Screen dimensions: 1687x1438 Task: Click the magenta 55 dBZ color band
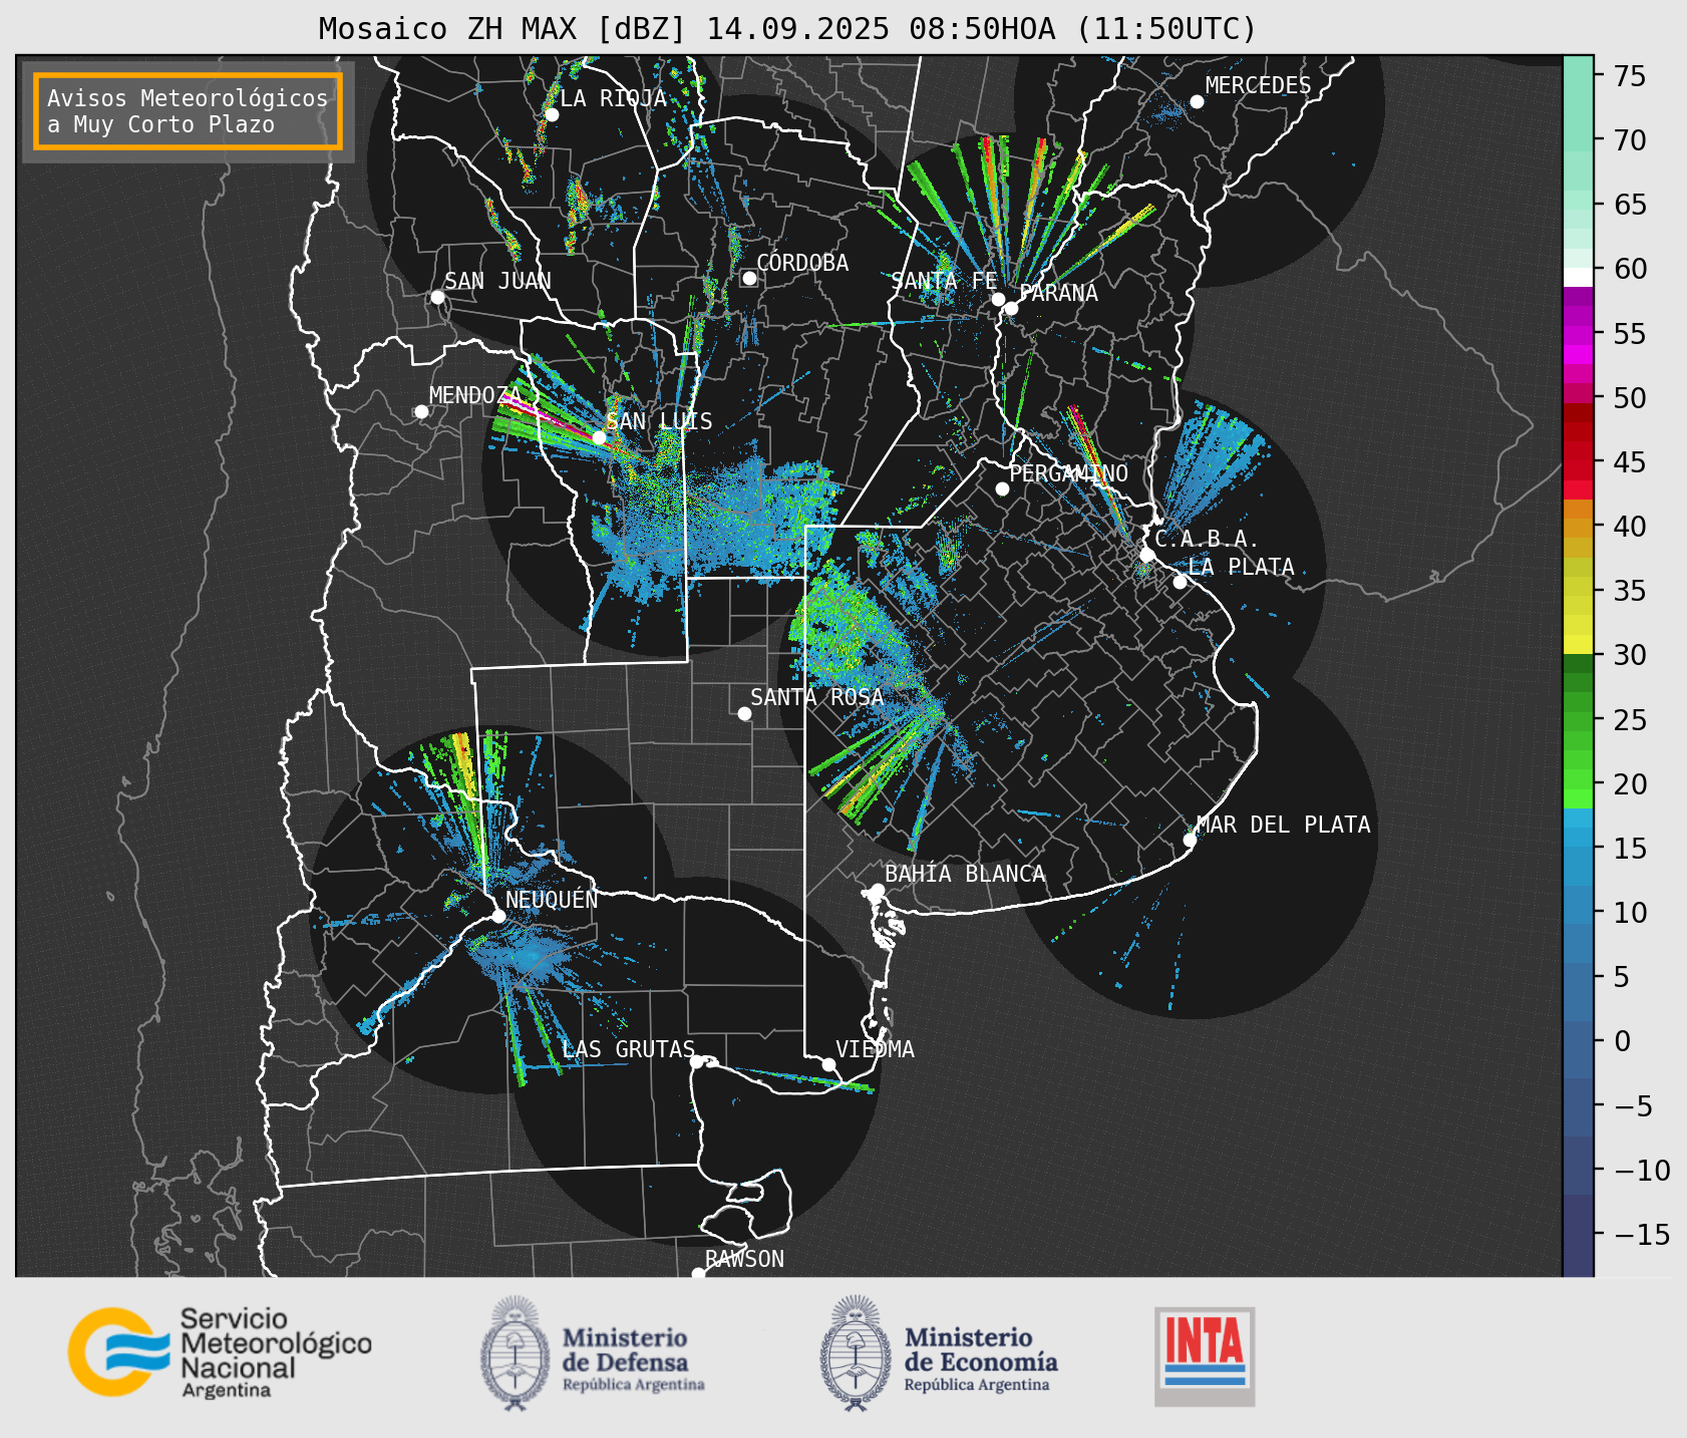pos(1578,335)
